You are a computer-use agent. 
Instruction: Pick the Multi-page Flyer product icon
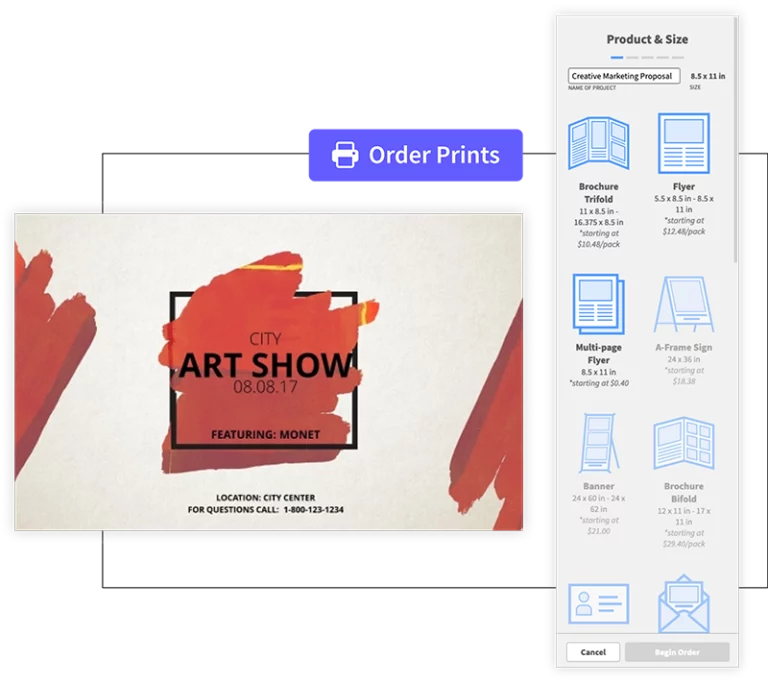[x=598, y=304]
